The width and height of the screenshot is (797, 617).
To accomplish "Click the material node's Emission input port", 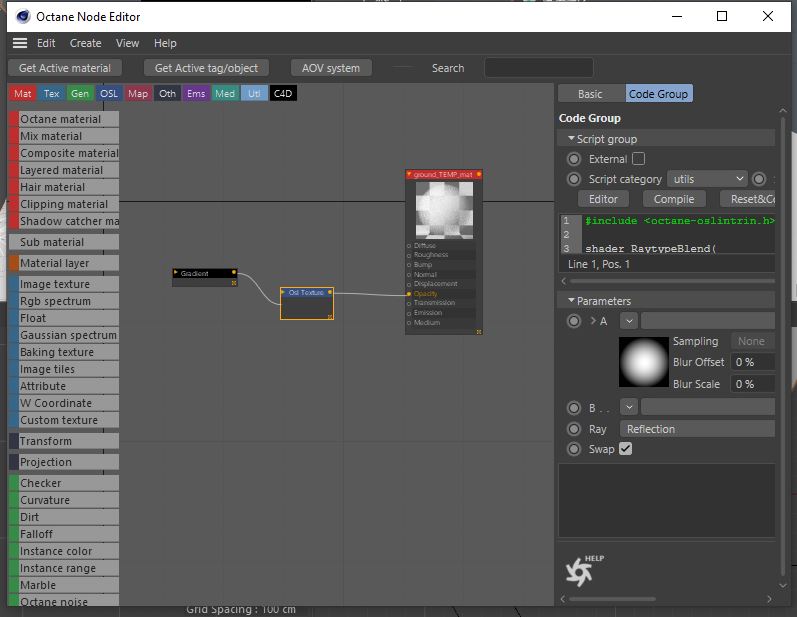I will coord(409,313).
